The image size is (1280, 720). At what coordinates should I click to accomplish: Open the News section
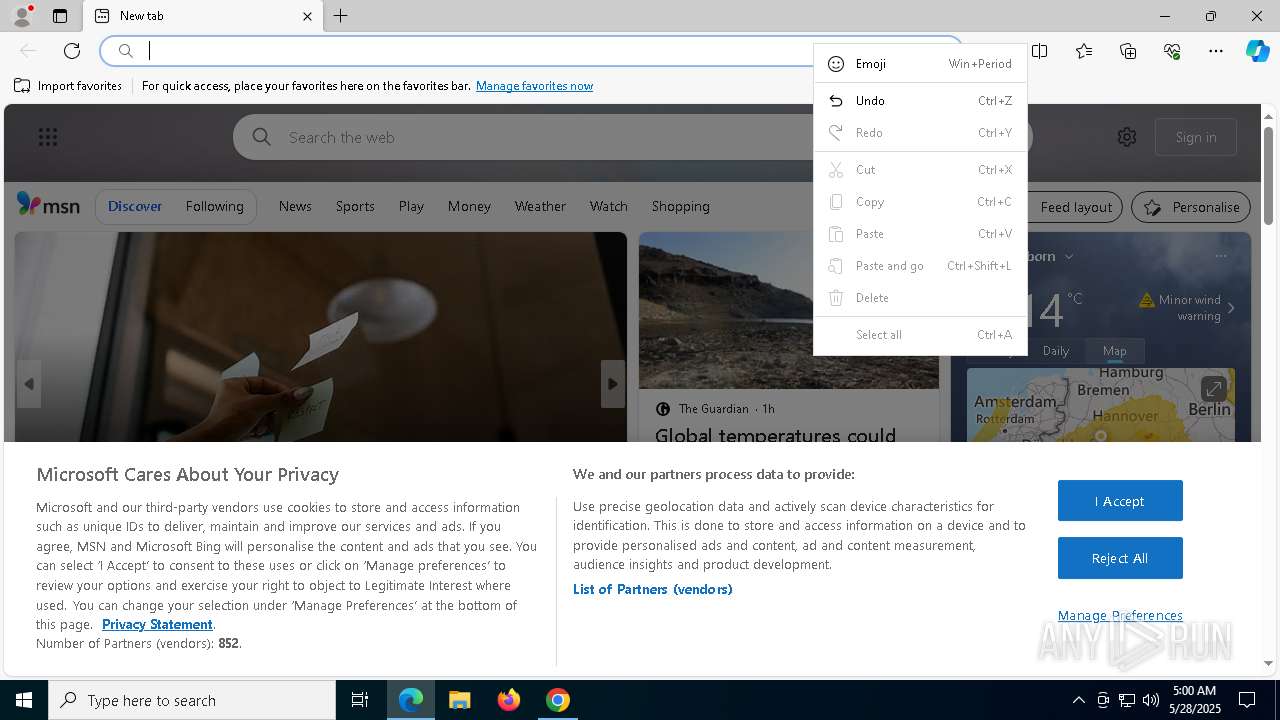pos(295,206)
